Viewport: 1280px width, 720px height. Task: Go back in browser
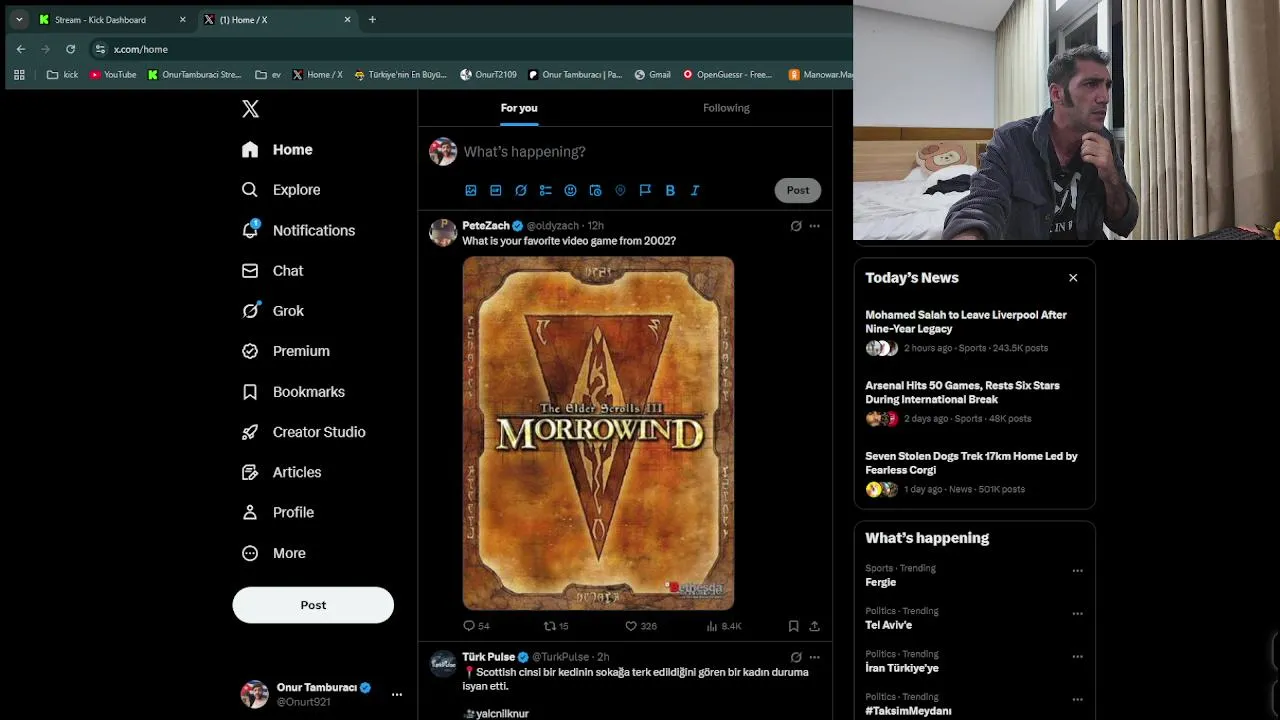(21, 49)
